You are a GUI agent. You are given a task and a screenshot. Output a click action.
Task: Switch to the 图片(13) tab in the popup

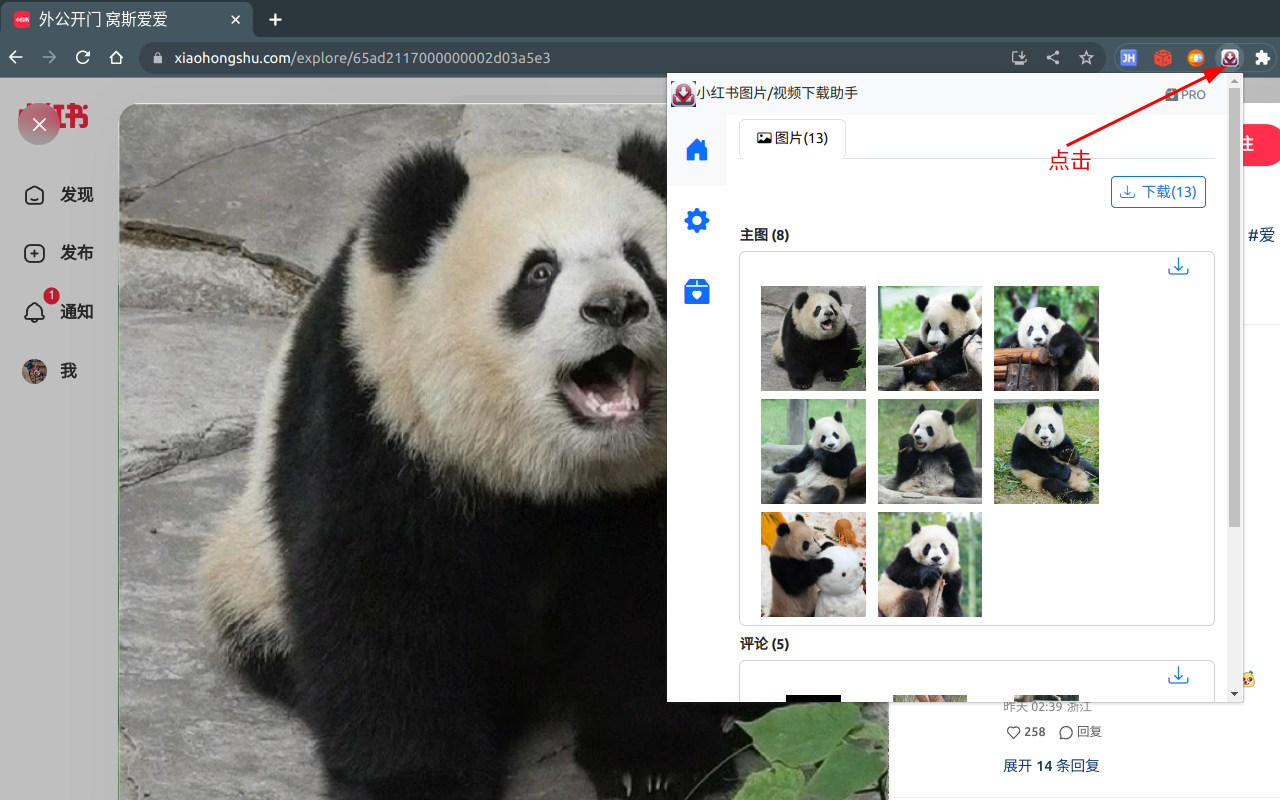pos(792,139)
